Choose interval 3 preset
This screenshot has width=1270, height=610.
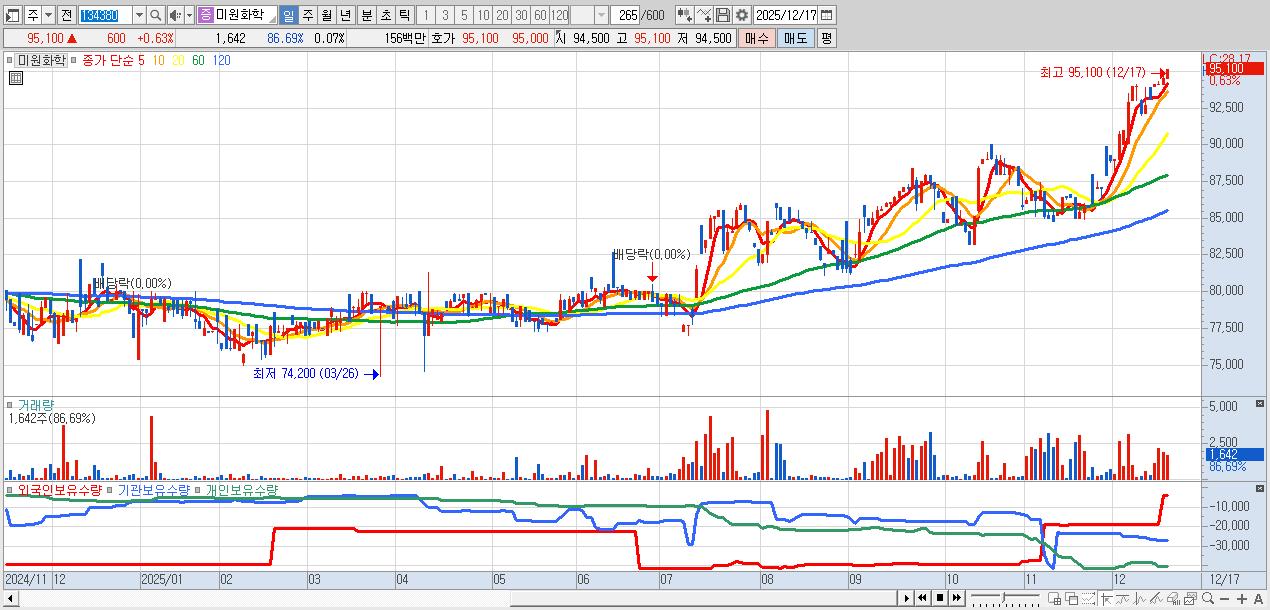click(445, 15)
